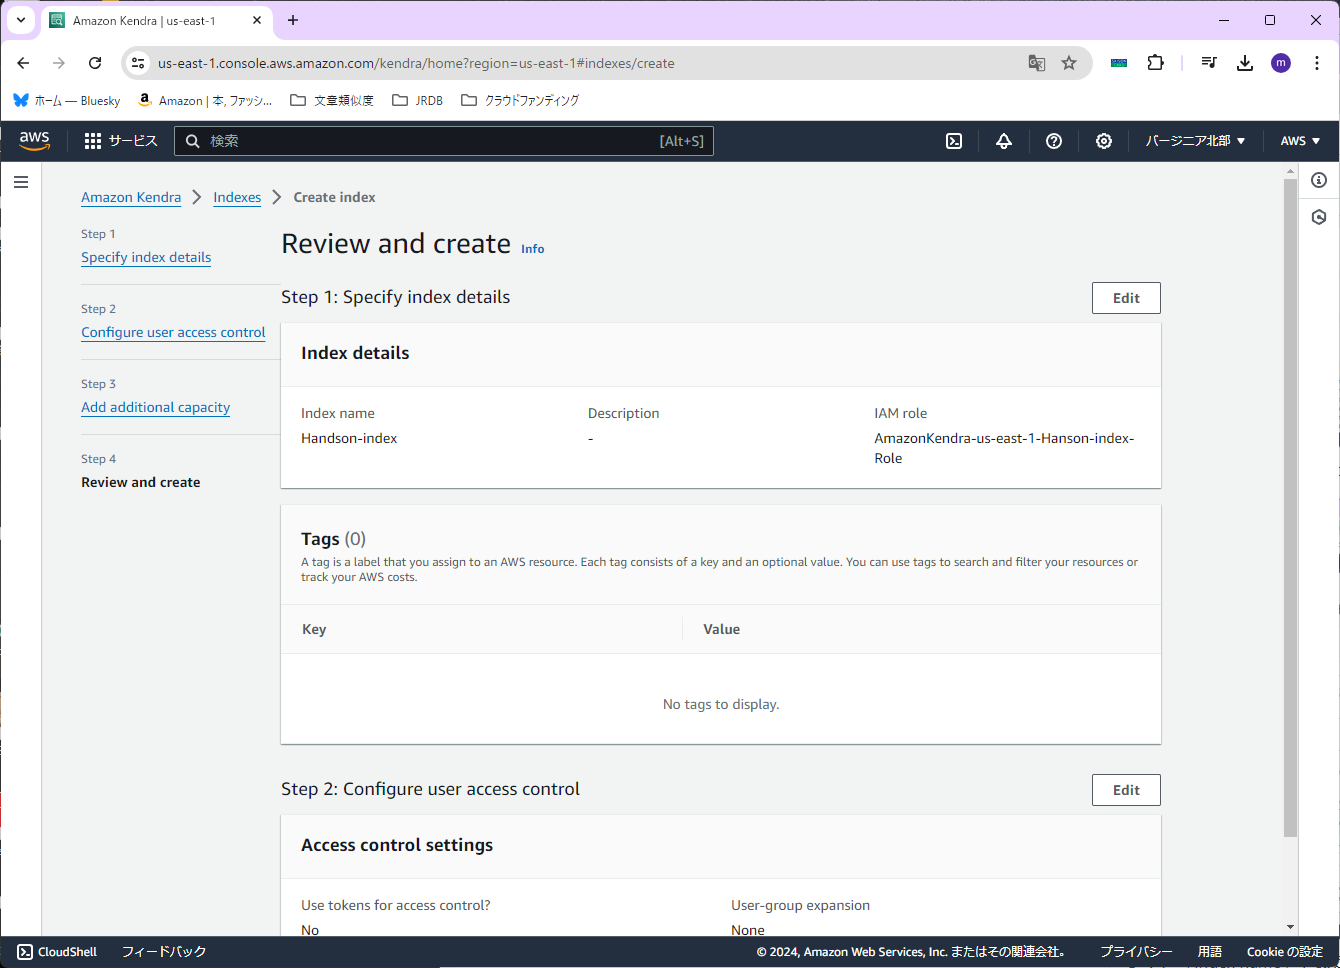Open the browser profile avatar
Viewport: 1340px width, 968px height.
click(1281, 63)
